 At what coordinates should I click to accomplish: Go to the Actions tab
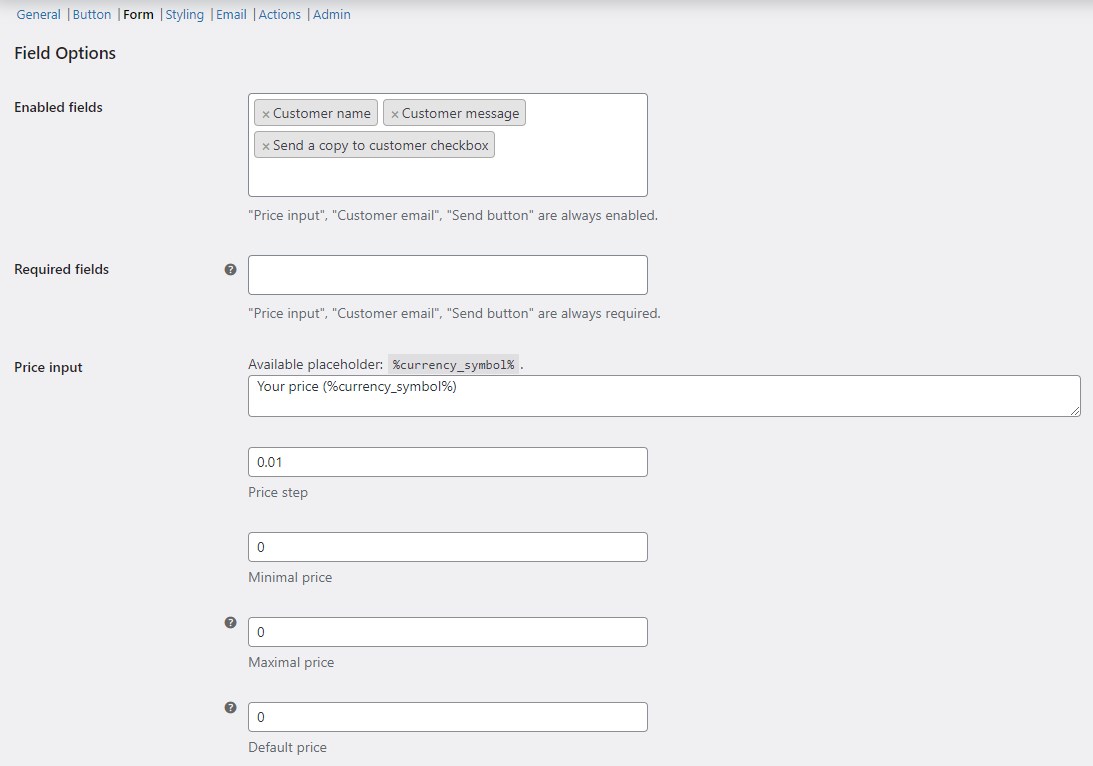[x=280, y=14]
